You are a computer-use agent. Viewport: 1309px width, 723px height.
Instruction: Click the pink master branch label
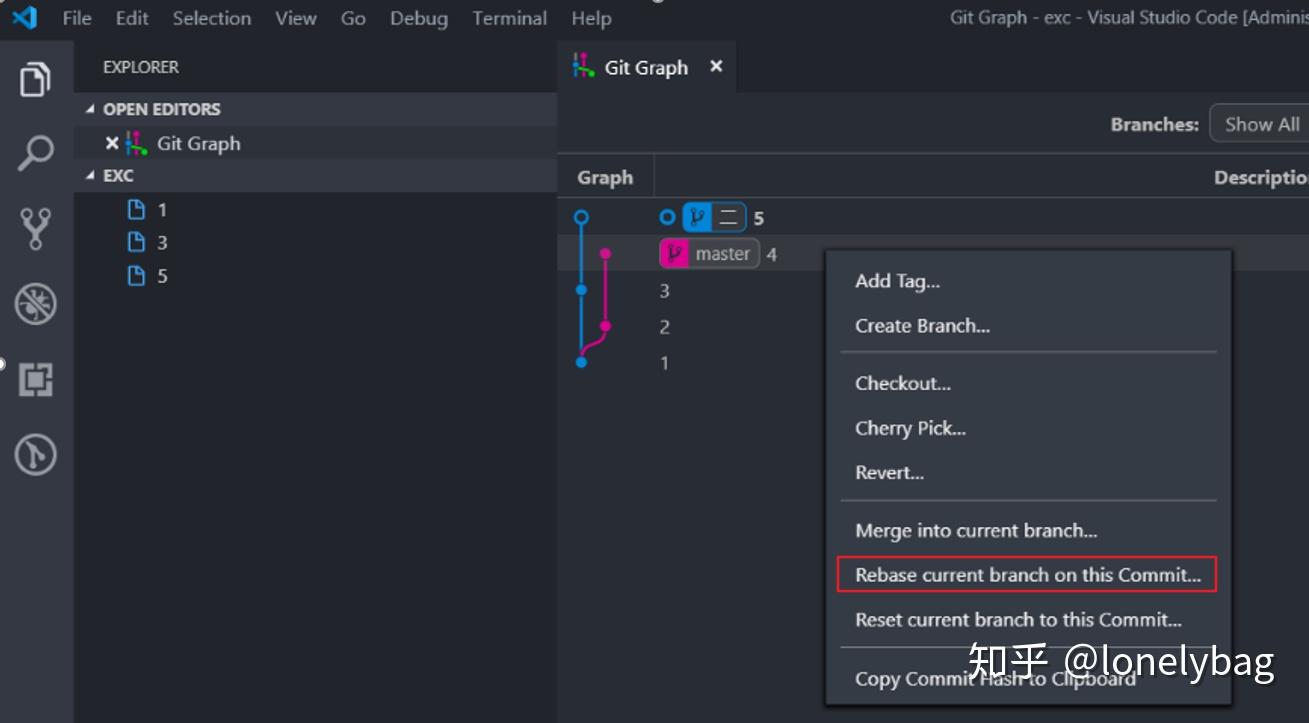(709, 253)
